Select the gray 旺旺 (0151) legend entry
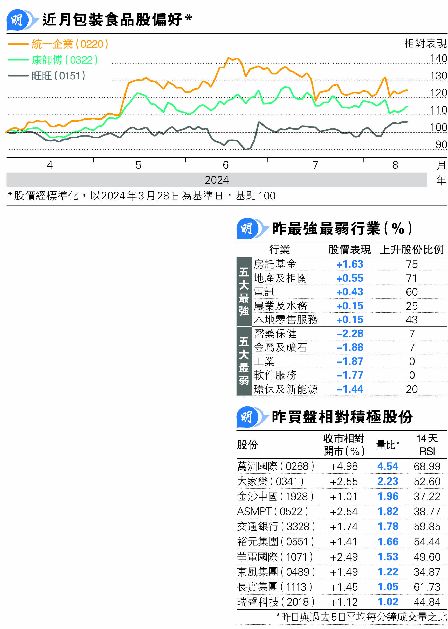448x629 pixels. pyautogui.click(x=47, y=75)
